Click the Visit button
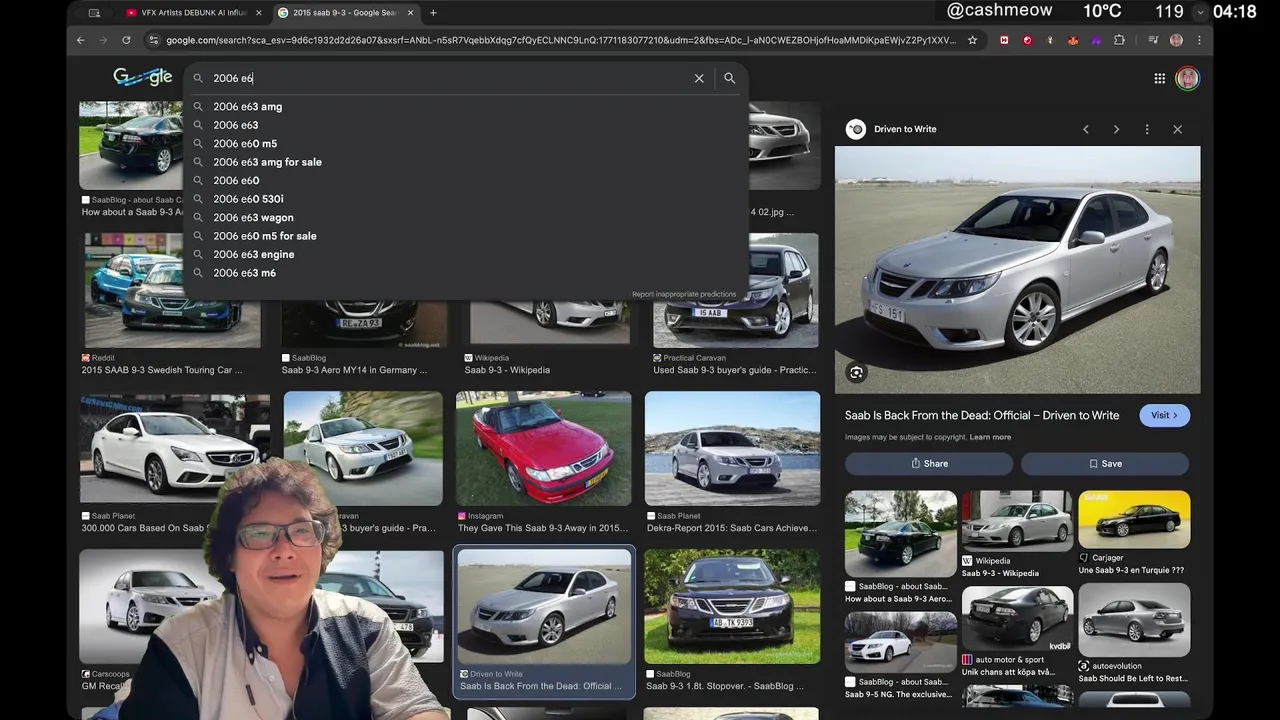 [x=1164, y=415]
